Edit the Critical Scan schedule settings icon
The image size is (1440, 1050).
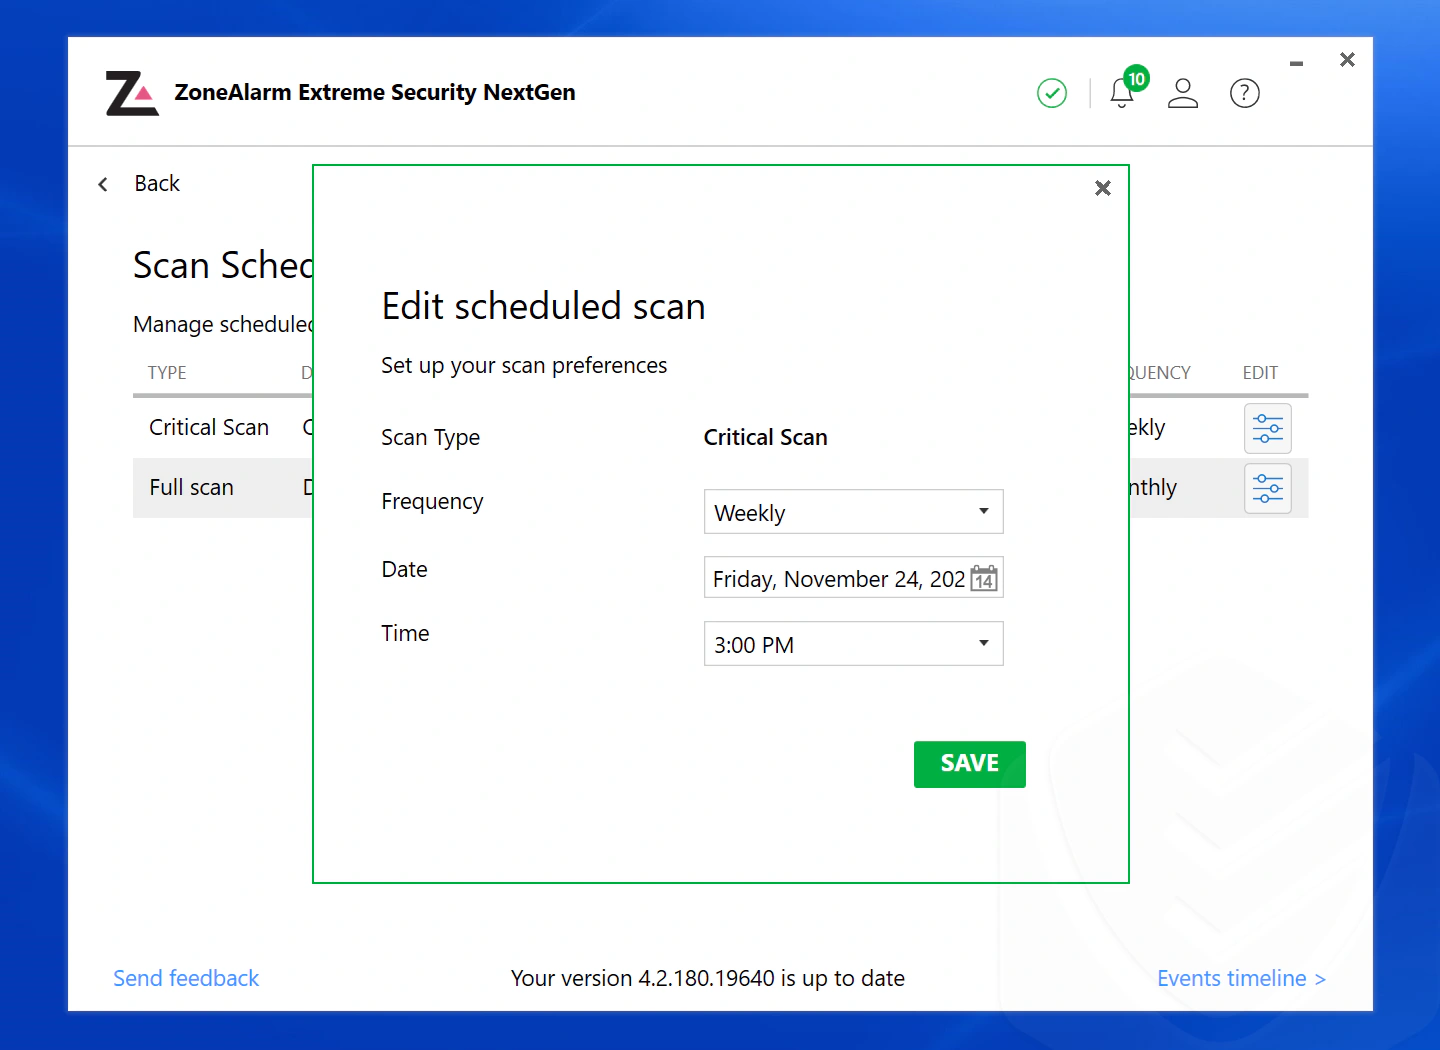click(1268, 429)
